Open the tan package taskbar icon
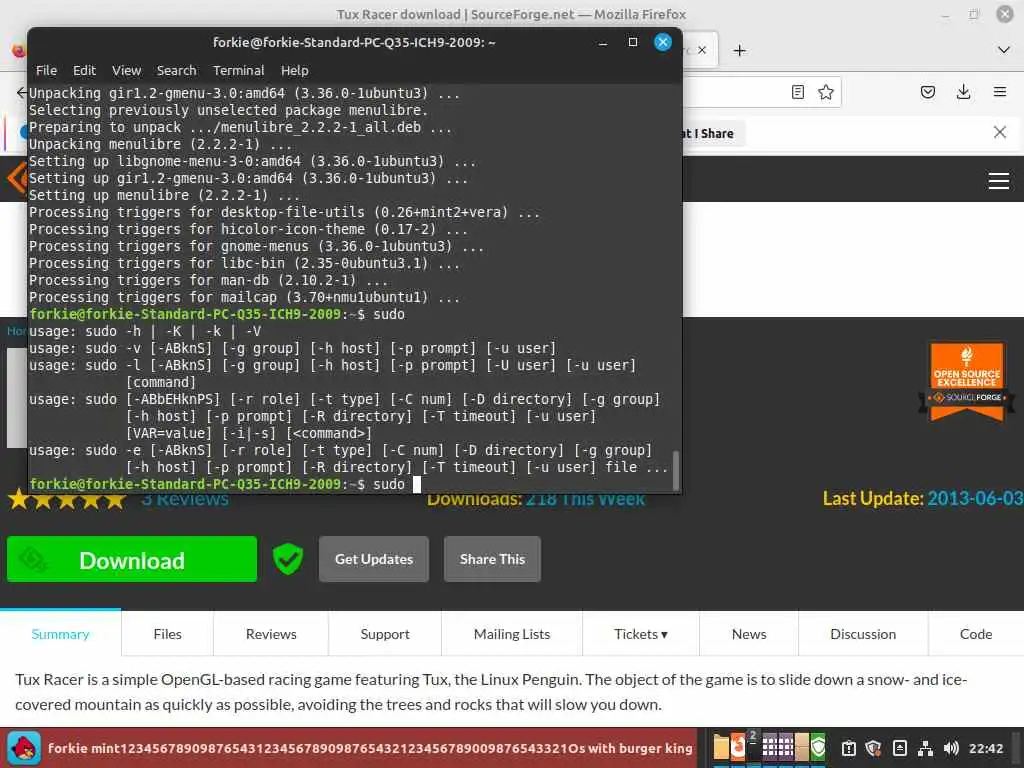Viewport: 1024px width, 768px height. pos(802,747)
